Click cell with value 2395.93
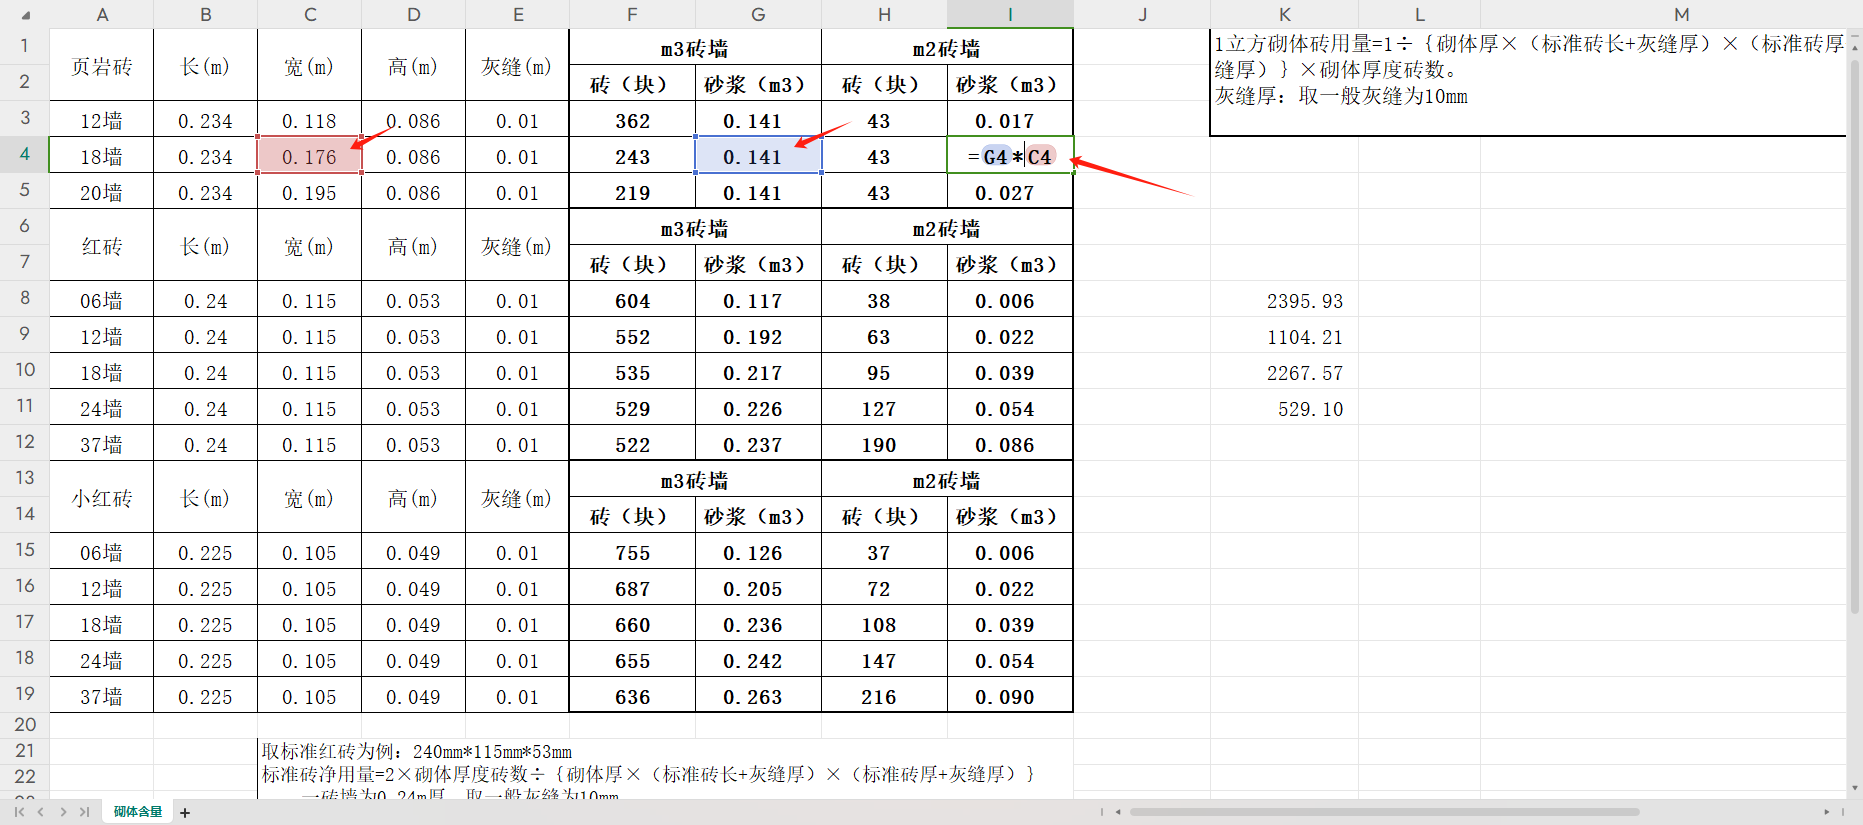The image size is (1863, 825). pos(1285,301)
